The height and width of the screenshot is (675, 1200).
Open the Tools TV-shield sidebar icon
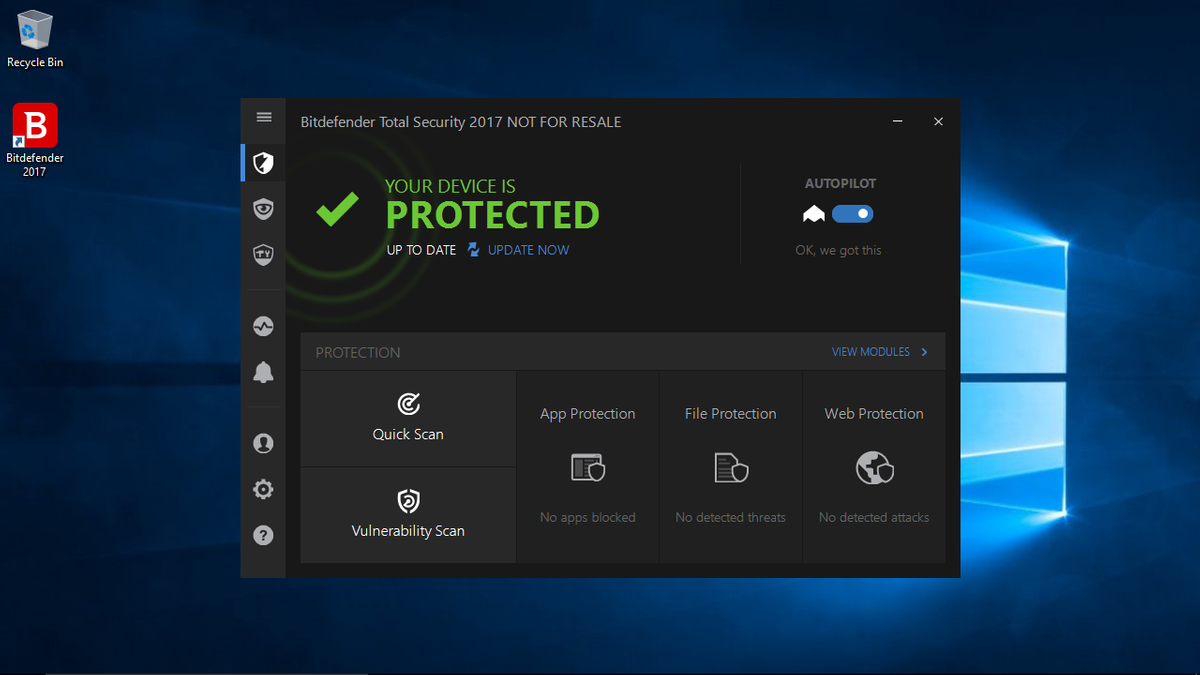[263, 255]
